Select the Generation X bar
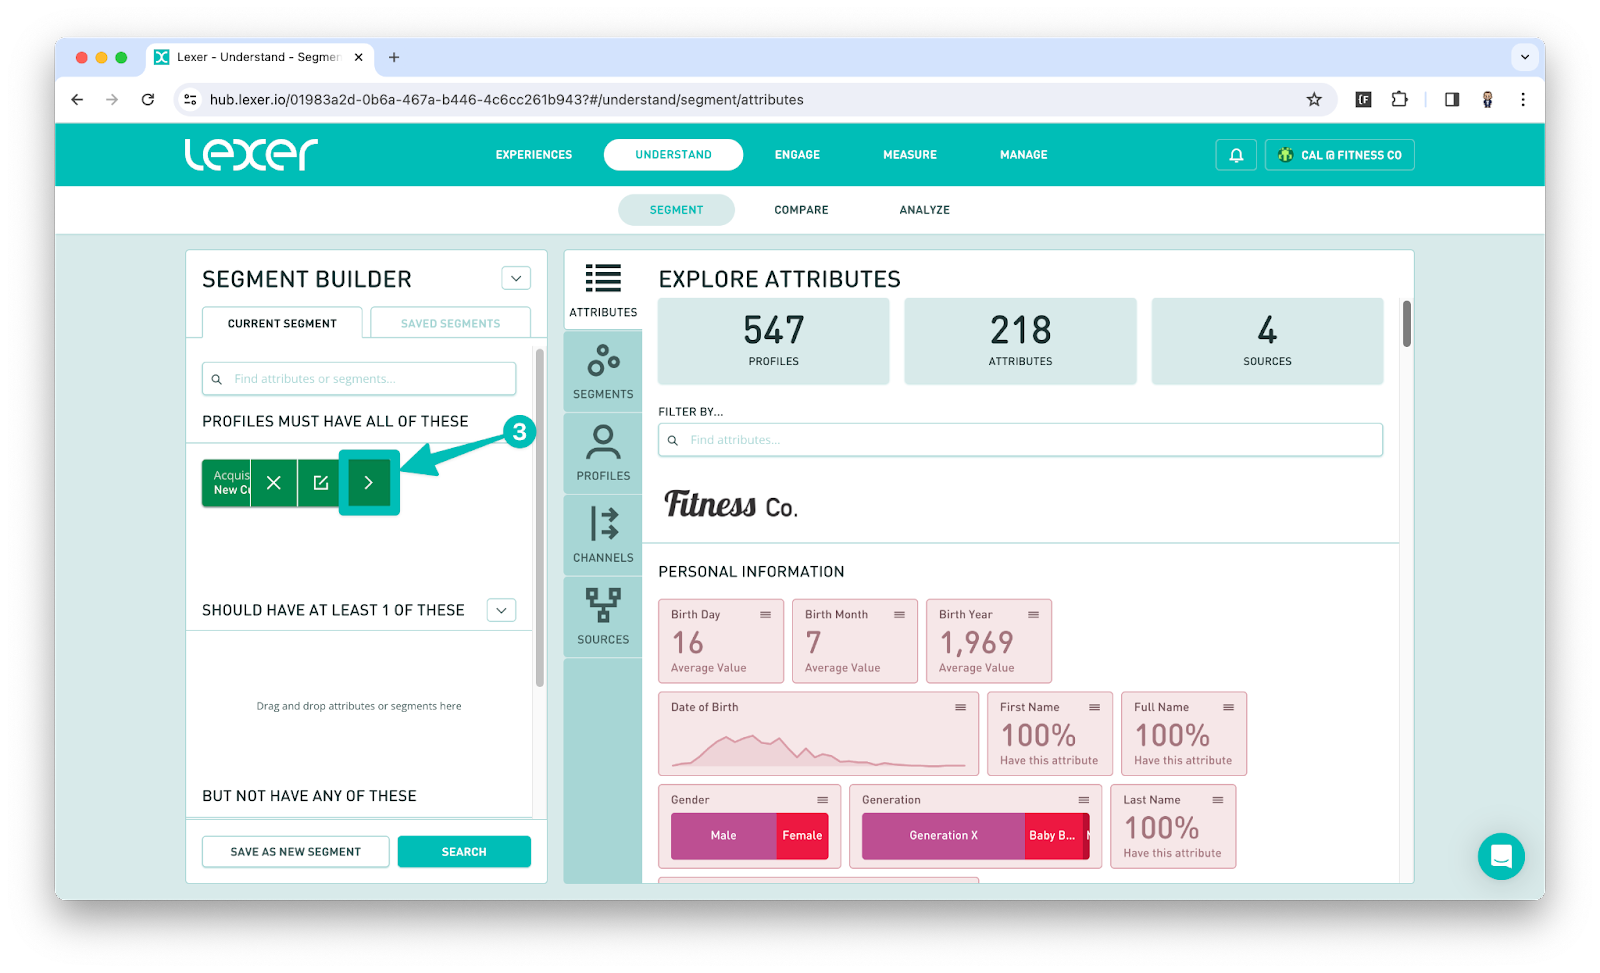The width and height of the screenshot is (1600, 973). click(943, 836)
